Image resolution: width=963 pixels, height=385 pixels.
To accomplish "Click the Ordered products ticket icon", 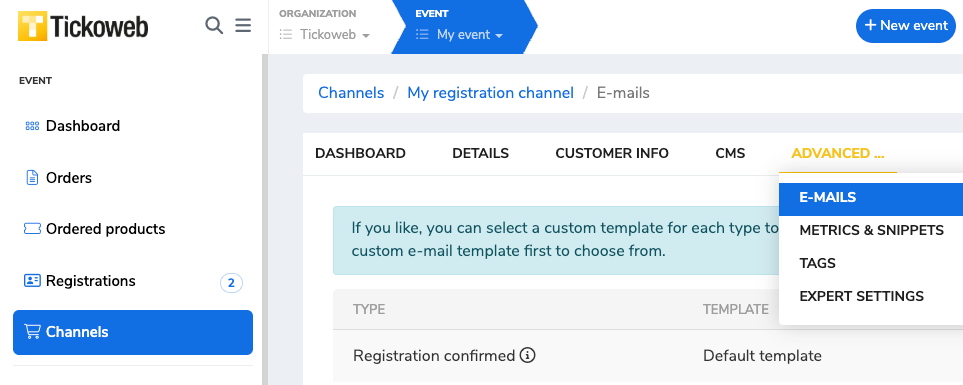I will [x=32, y=229].
